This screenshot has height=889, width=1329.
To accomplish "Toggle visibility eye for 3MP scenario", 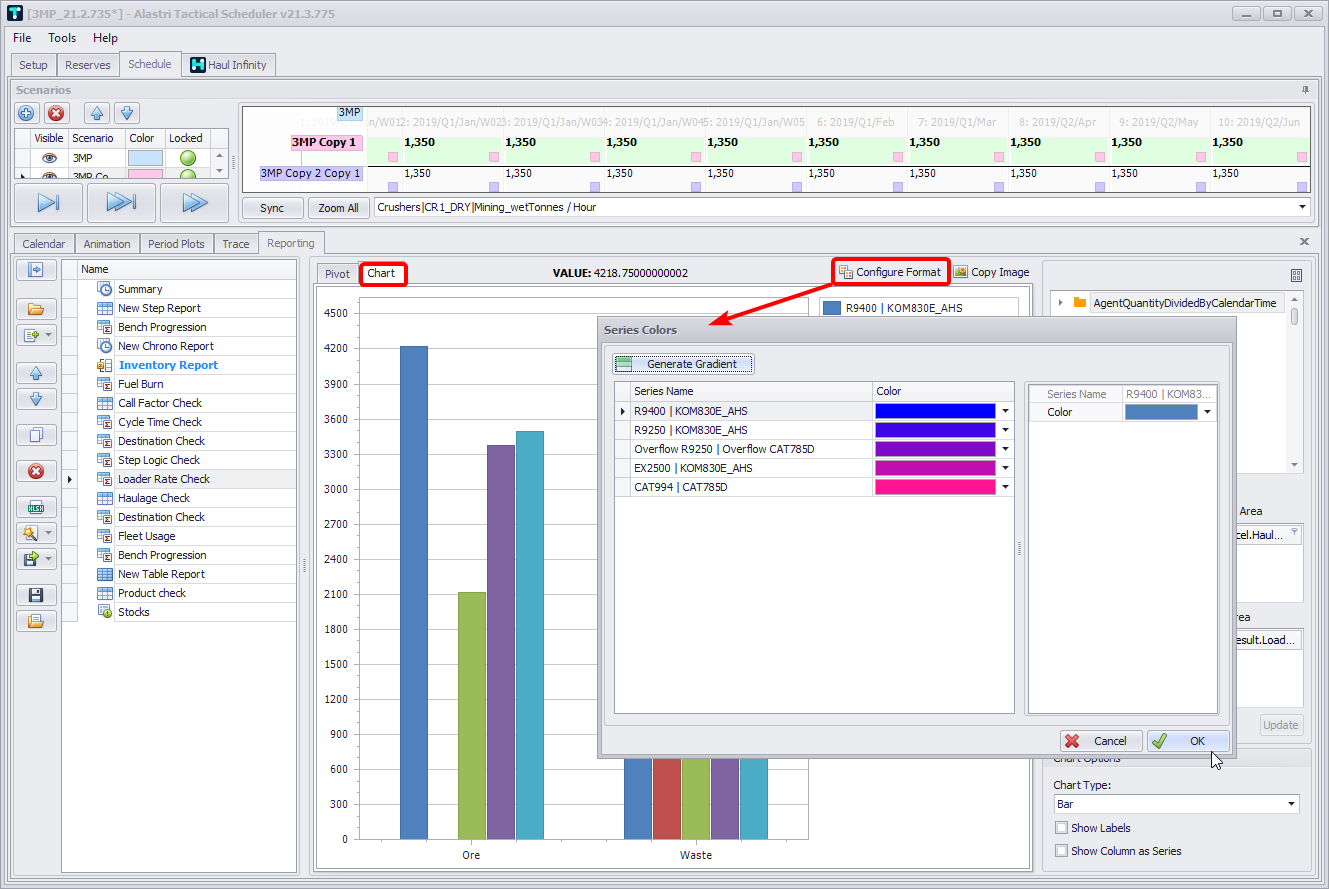I will [x=49, y=158].
